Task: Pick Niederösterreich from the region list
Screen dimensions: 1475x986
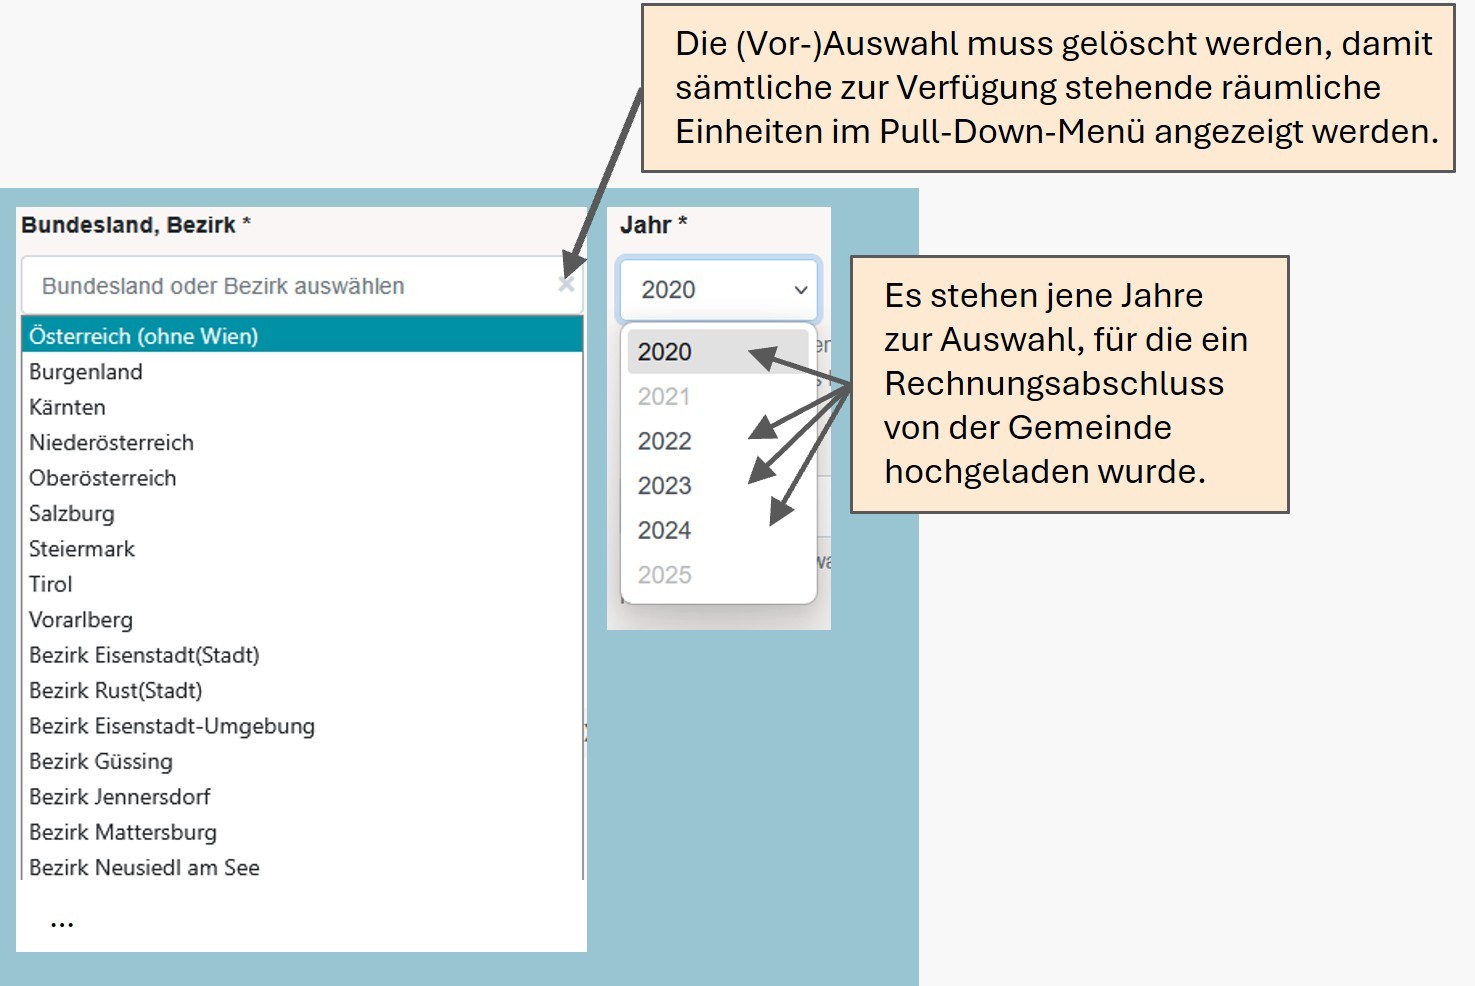Action: [x=111, y=443]
